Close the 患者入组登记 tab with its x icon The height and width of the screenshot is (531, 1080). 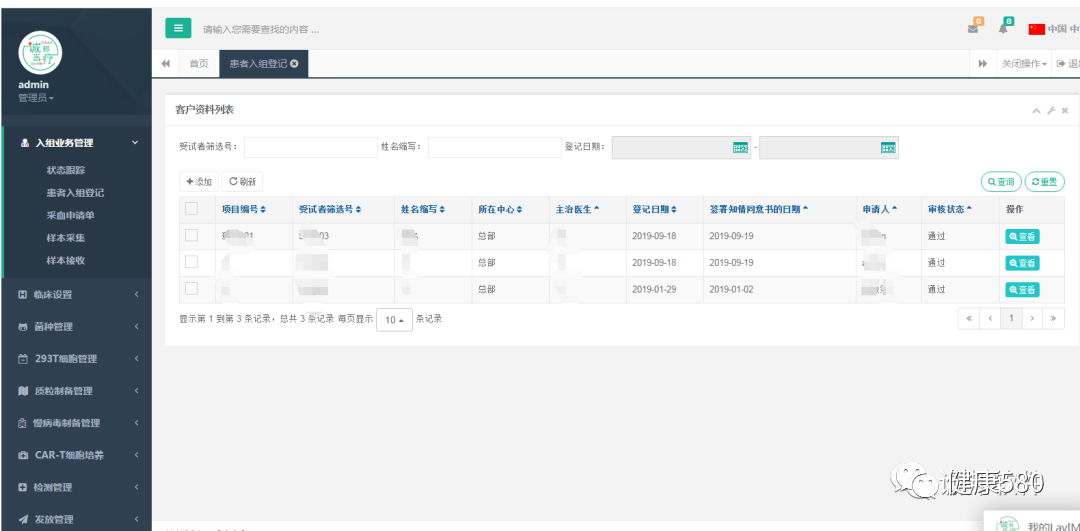tap(295, 63)
